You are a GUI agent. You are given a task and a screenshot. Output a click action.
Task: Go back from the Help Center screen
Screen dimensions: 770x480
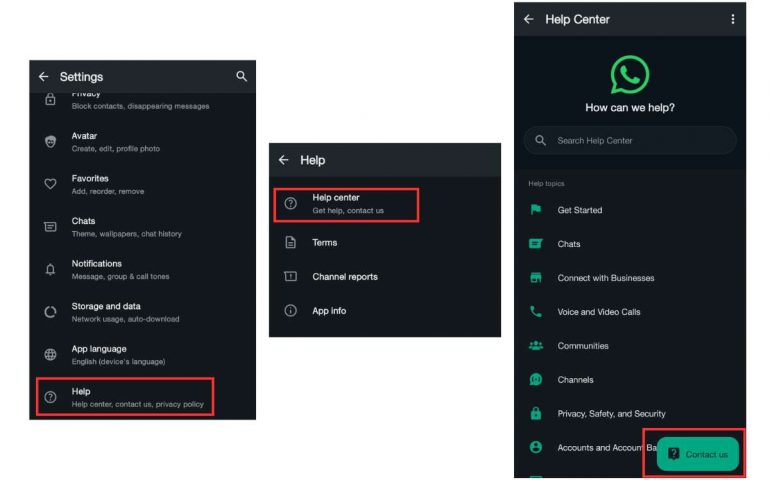(x=528, y=19)
